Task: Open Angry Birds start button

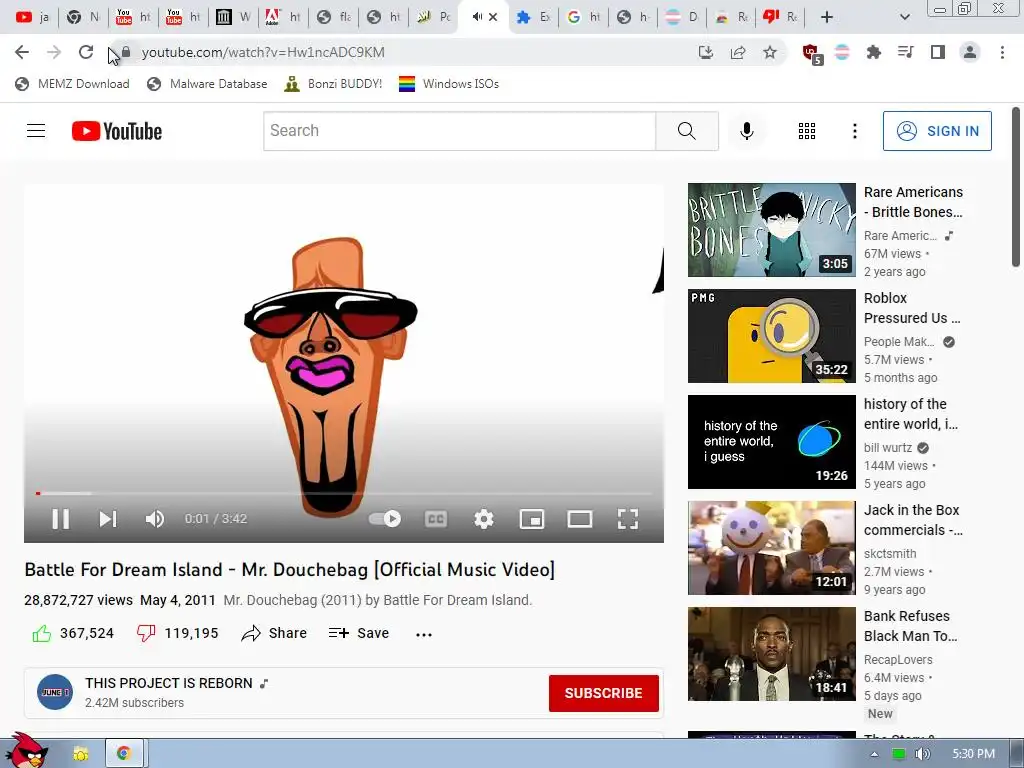Action: (x=25, y=751)
